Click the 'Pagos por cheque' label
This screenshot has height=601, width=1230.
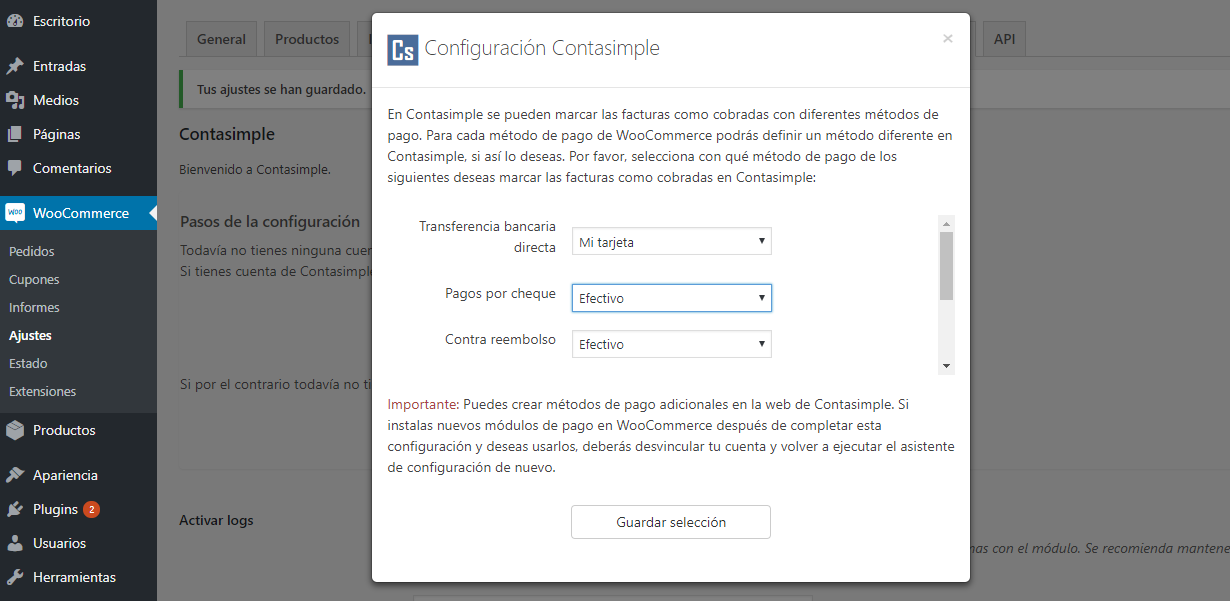[500, 293]
